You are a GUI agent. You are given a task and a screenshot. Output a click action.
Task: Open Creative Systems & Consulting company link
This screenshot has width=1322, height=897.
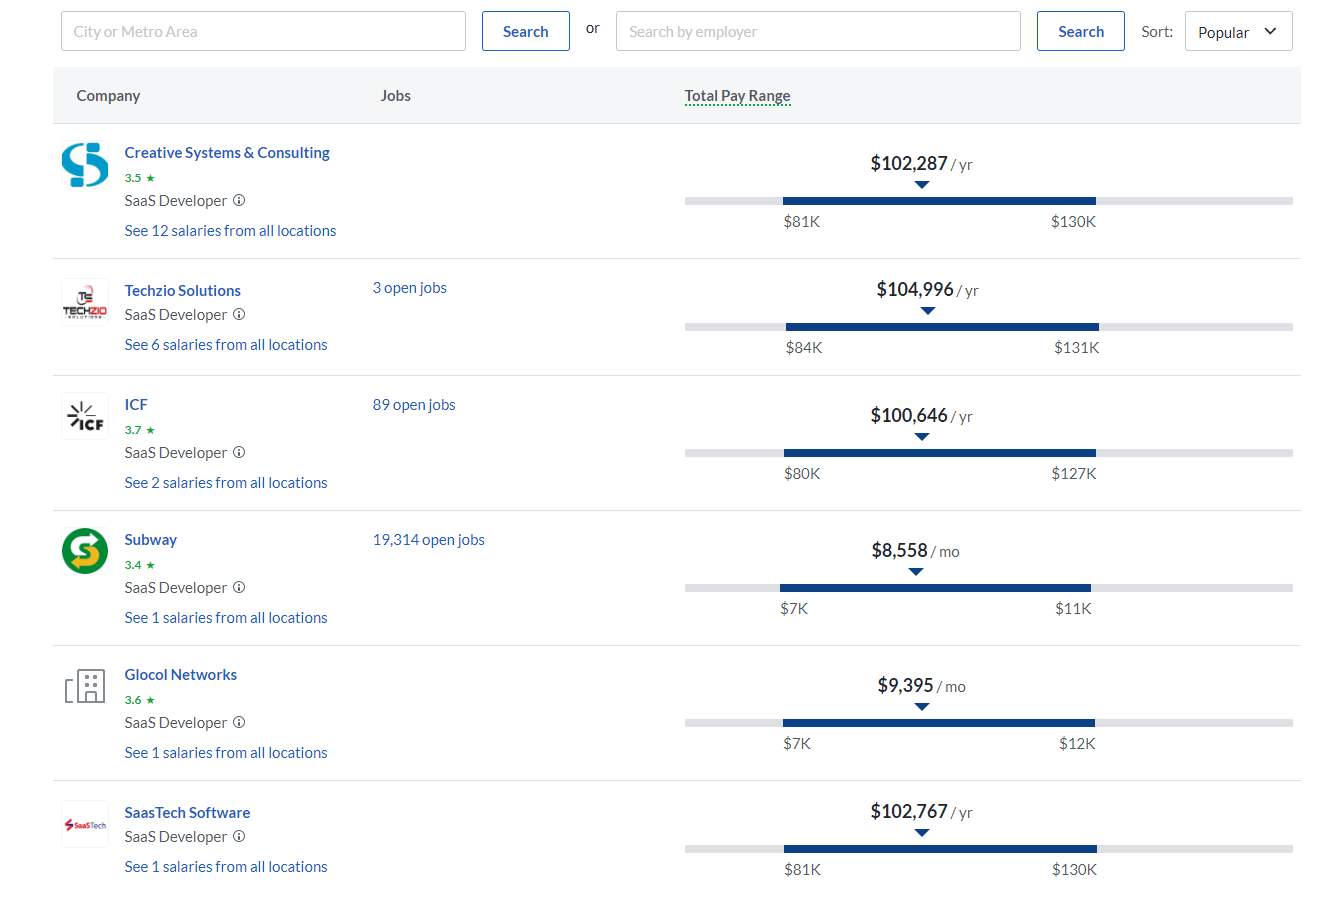point(227,153)
